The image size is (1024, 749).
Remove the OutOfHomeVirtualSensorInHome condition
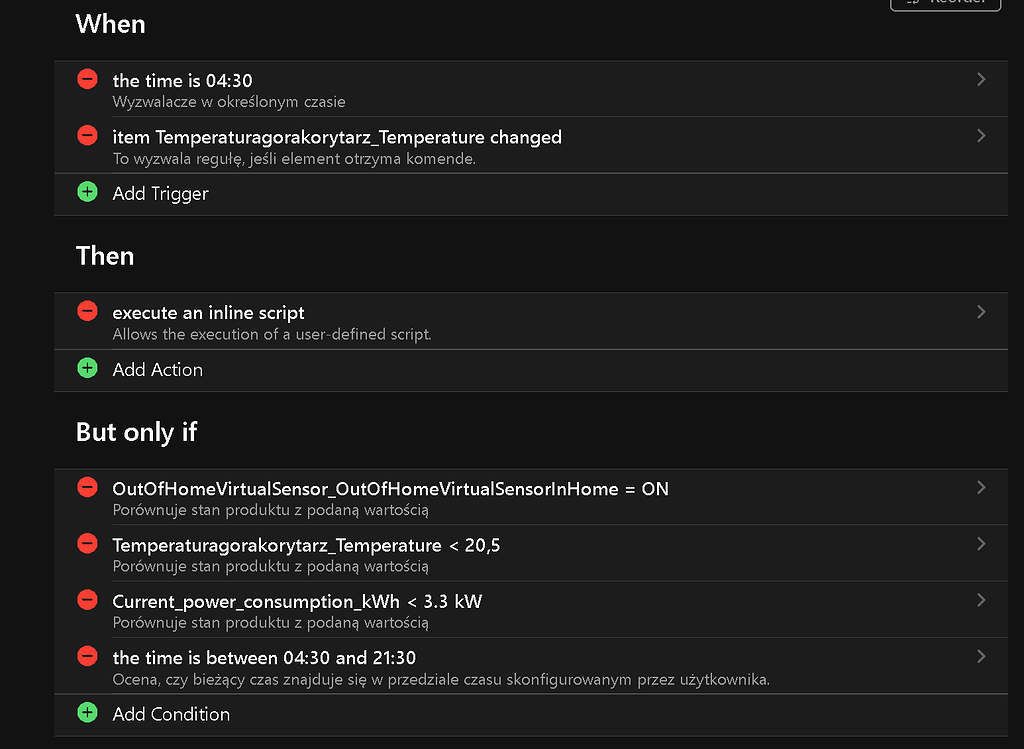[87, 487]
